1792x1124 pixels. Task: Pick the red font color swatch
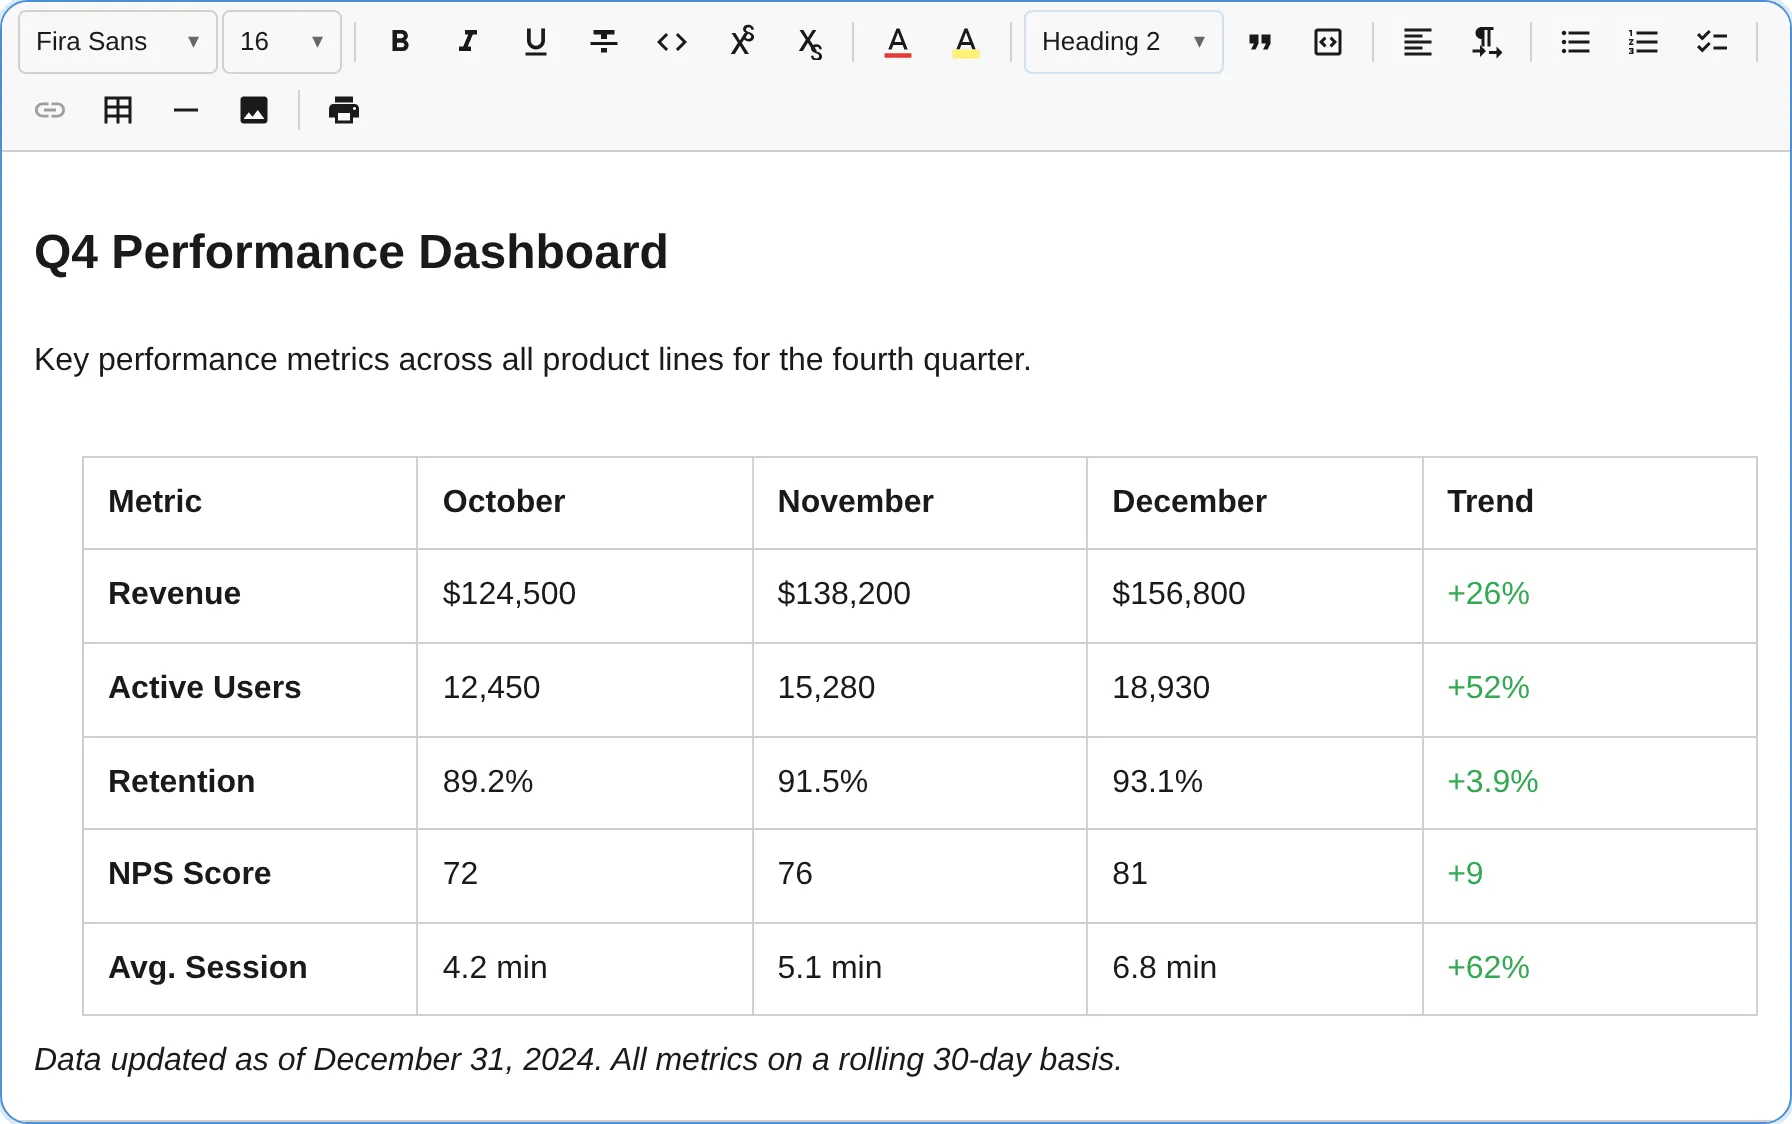(x=898, y=42)
